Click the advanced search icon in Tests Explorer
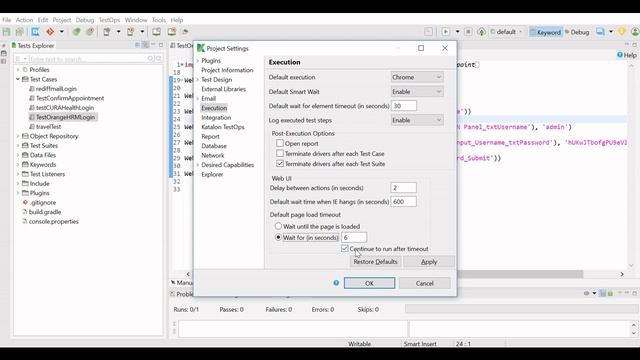Screen dimensions: 640x360 (x=158, y=59)
